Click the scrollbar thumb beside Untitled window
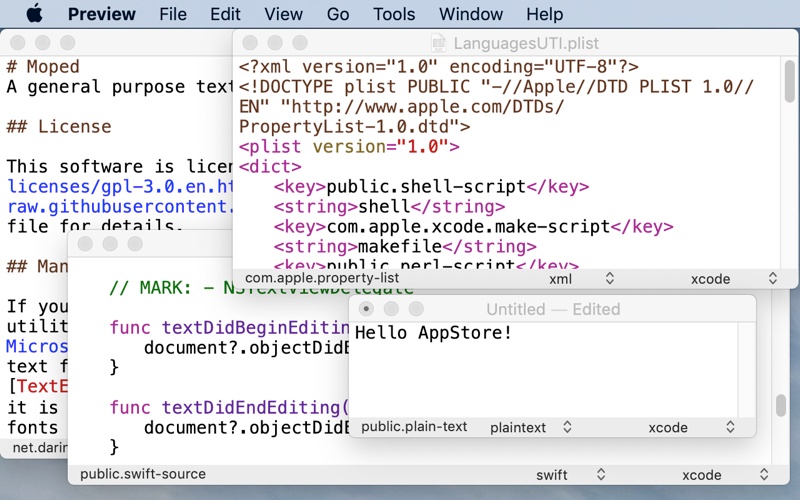The width and height of the screenshot is (800, 500). click(781, 405)
